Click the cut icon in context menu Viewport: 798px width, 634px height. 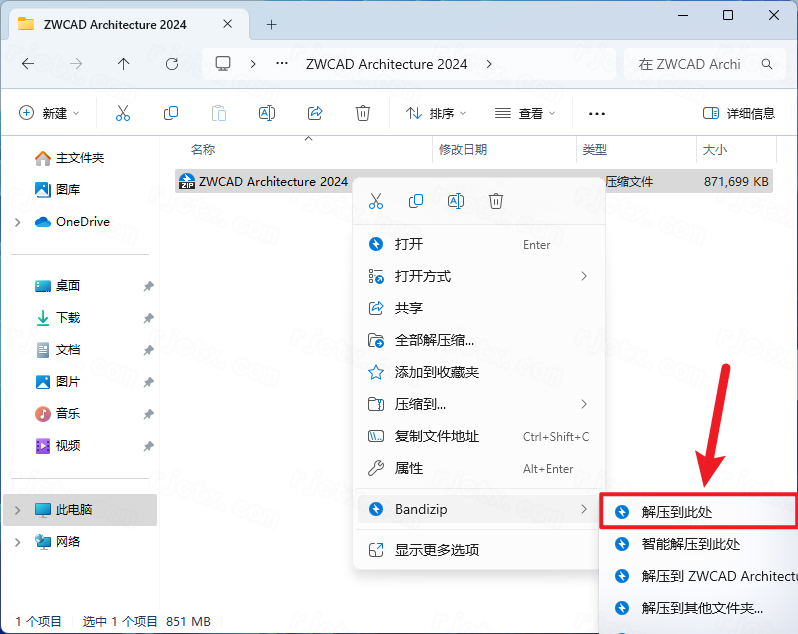tap(376, 201)
